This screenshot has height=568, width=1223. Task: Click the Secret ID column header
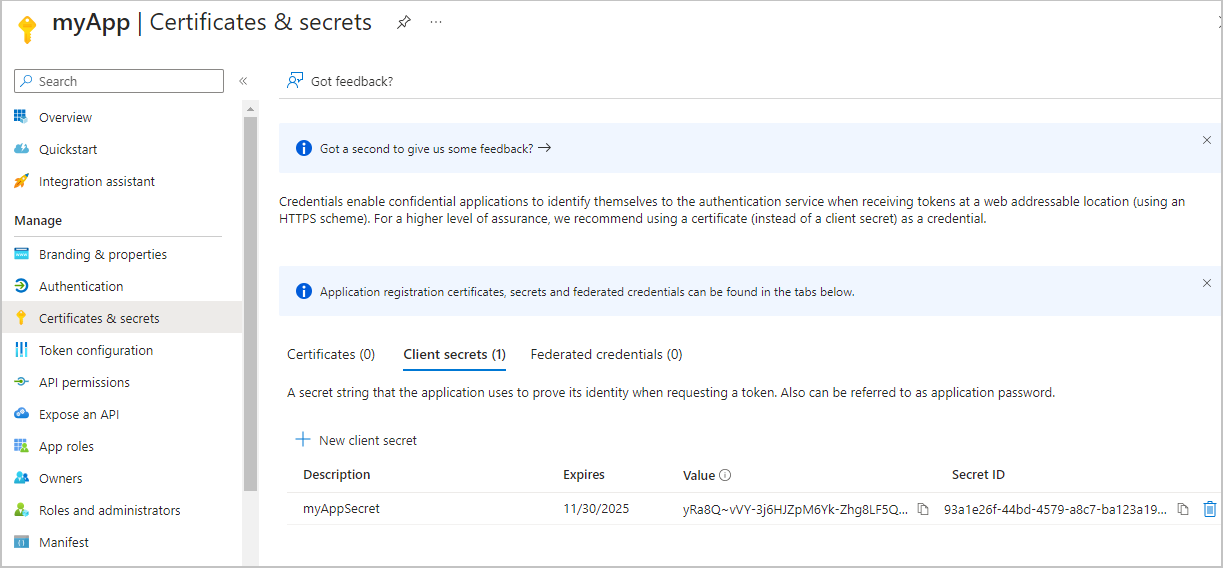pos(978,475)
